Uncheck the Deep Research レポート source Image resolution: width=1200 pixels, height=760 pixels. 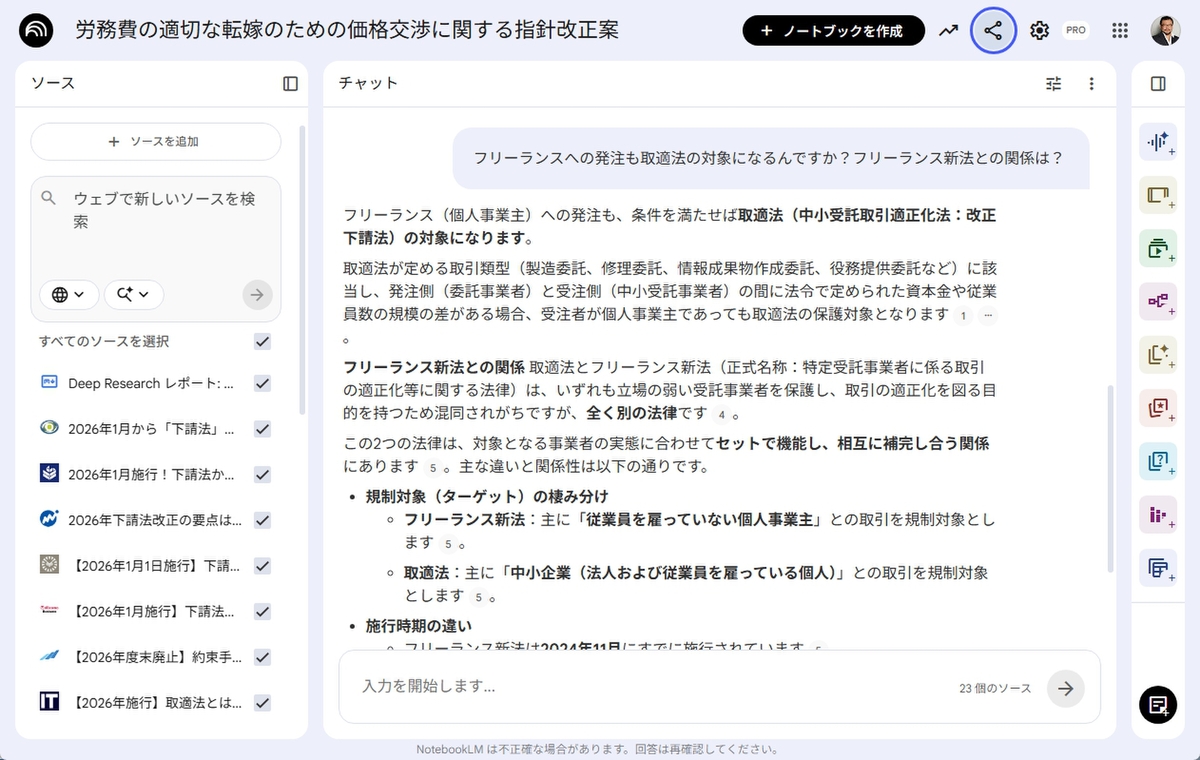[263, 383]
